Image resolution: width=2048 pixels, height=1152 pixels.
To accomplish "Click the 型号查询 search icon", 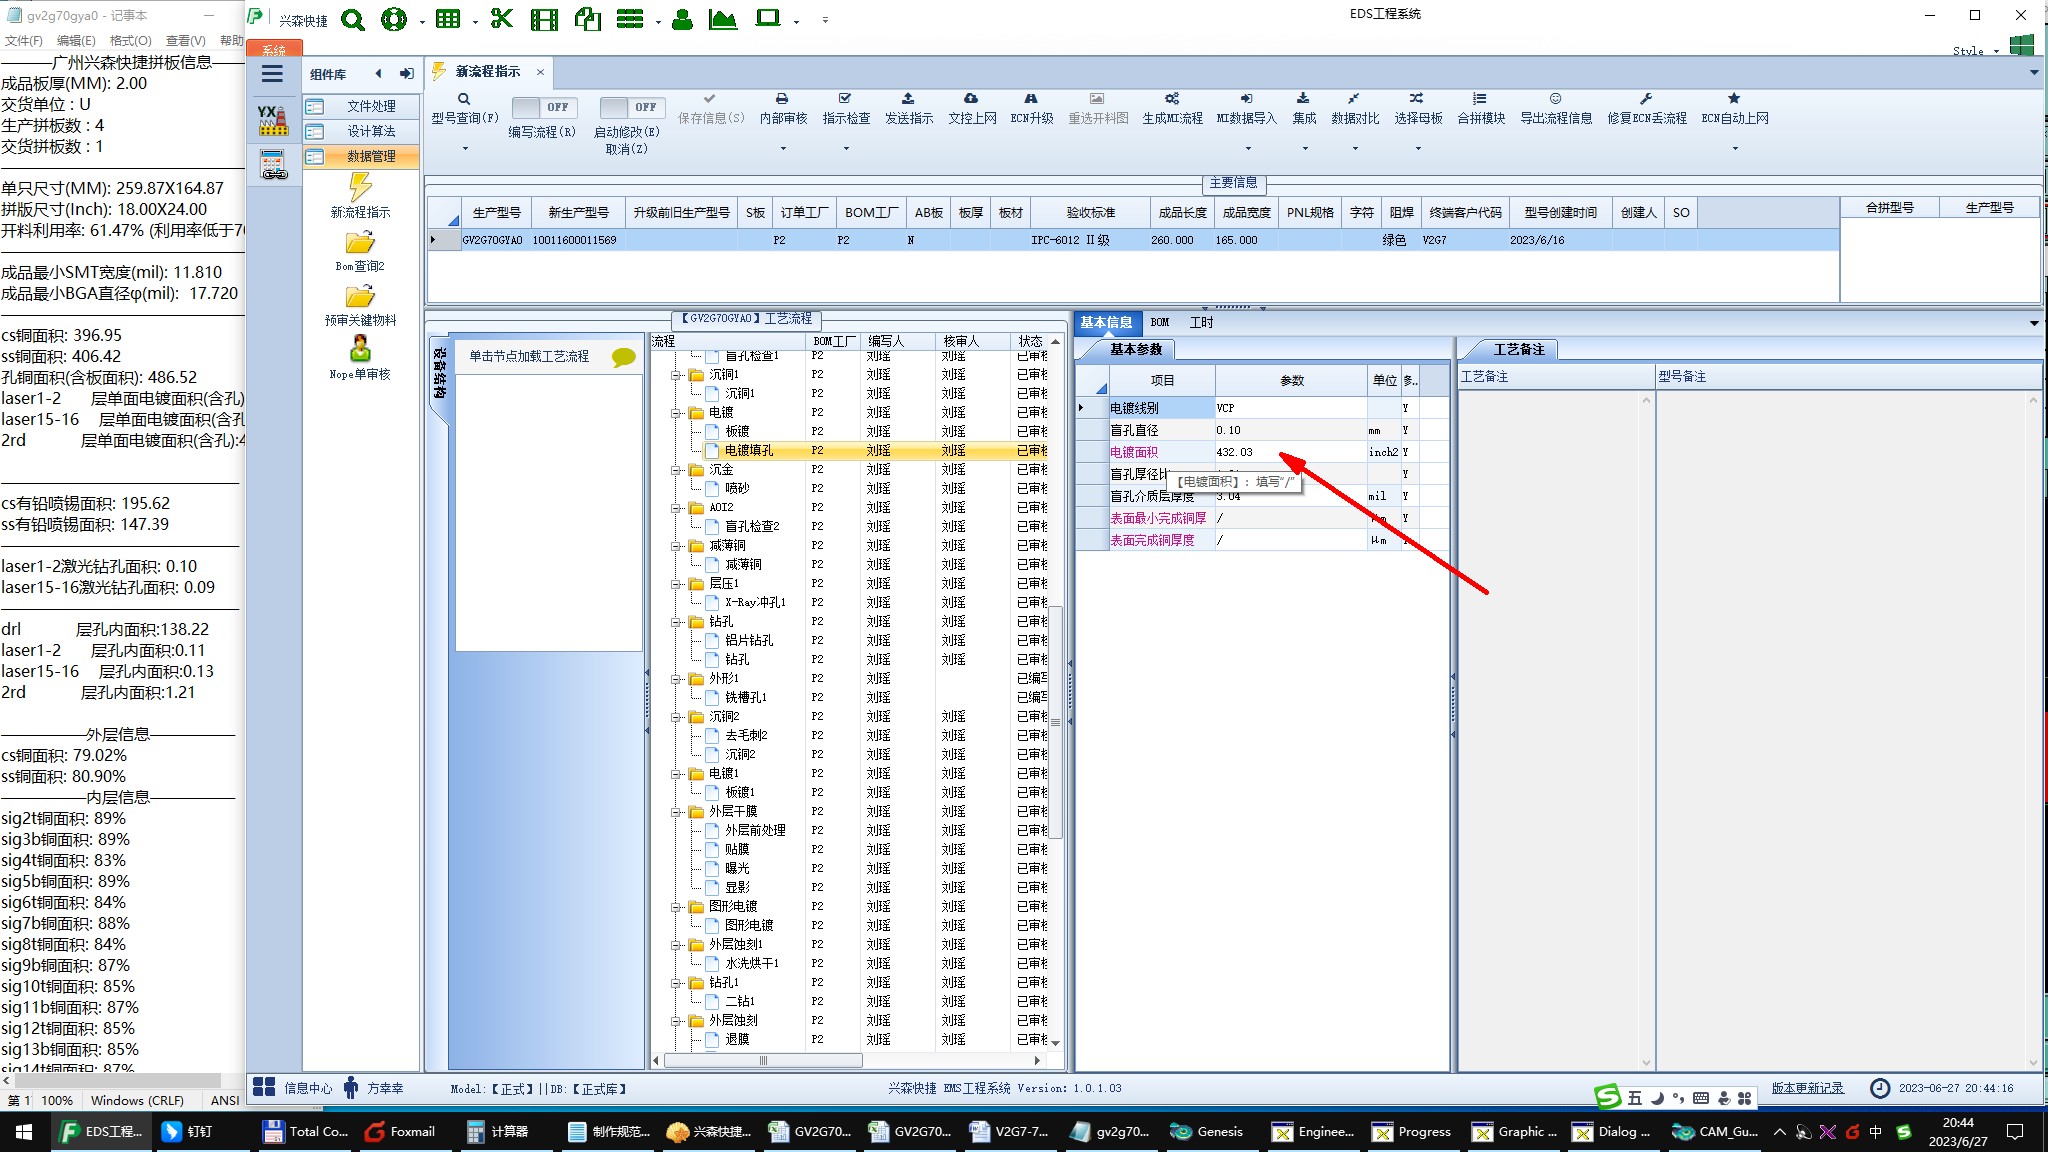I will pyautogui.click(x=464, y=99).
